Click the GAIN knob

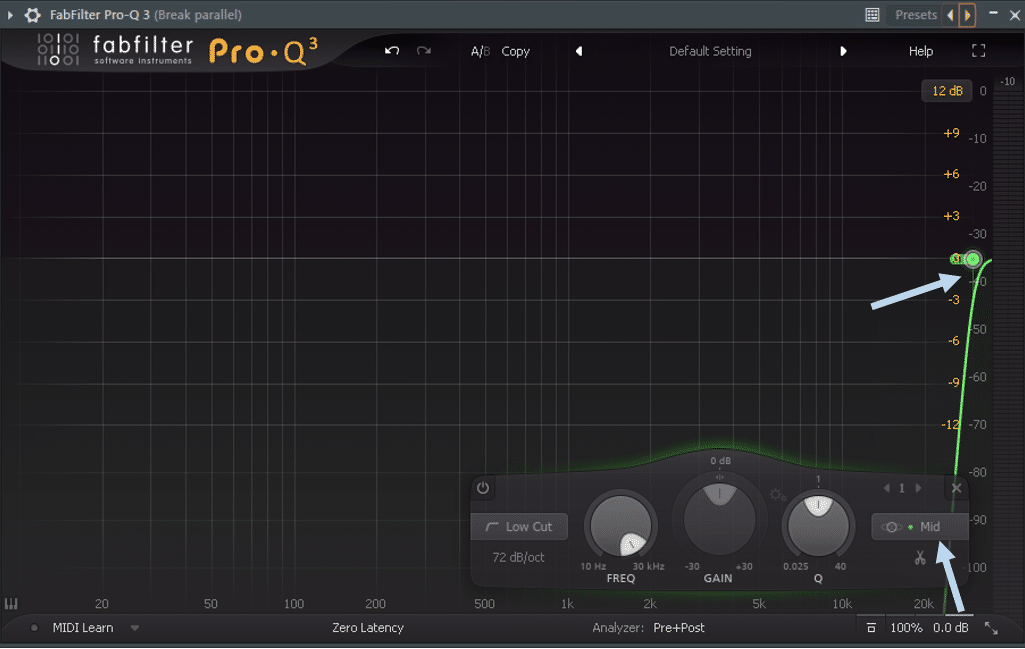[x=719, y=518]
